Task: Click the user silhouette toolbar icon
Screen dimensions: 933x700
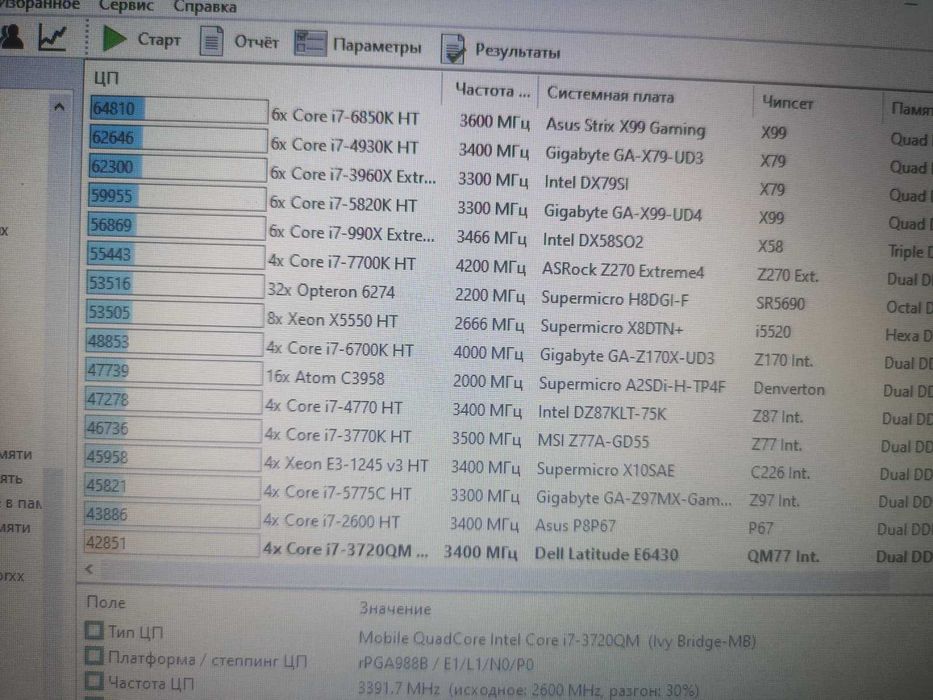Action: tap(12, 36)
